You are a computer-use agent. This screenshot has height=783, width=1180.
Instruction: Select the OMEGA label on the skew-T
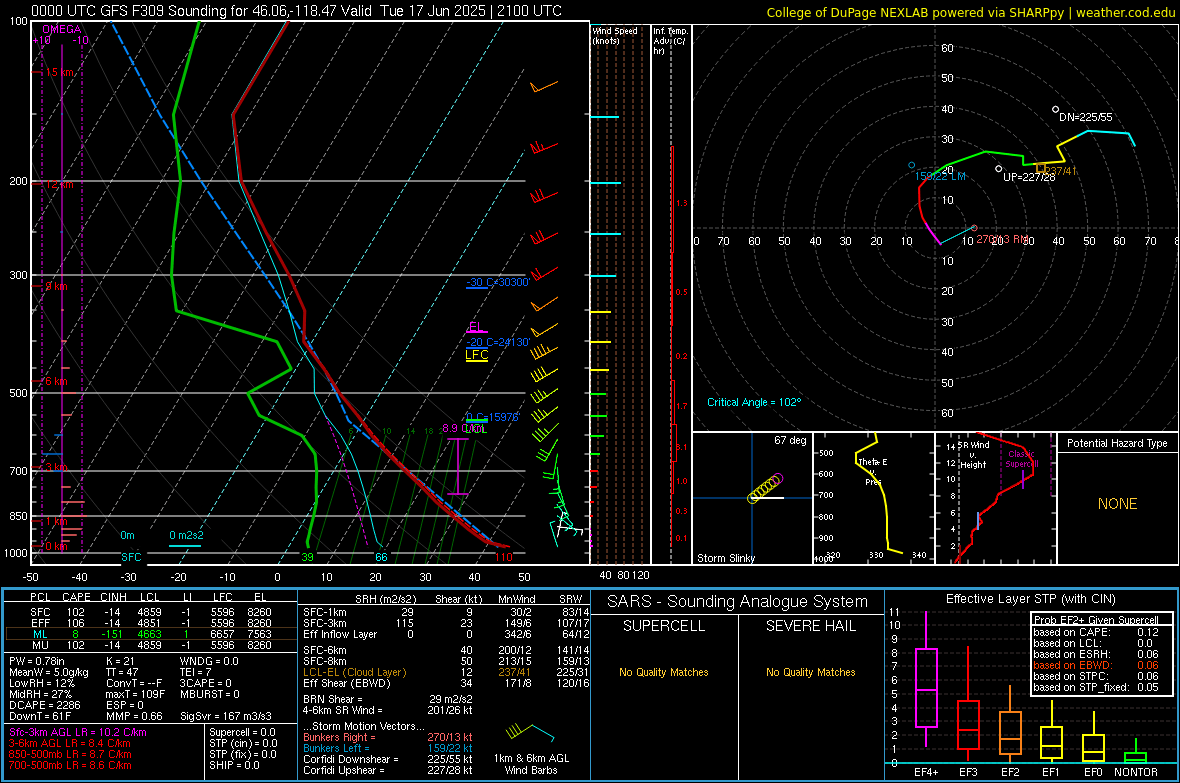[x=62, y=29]
